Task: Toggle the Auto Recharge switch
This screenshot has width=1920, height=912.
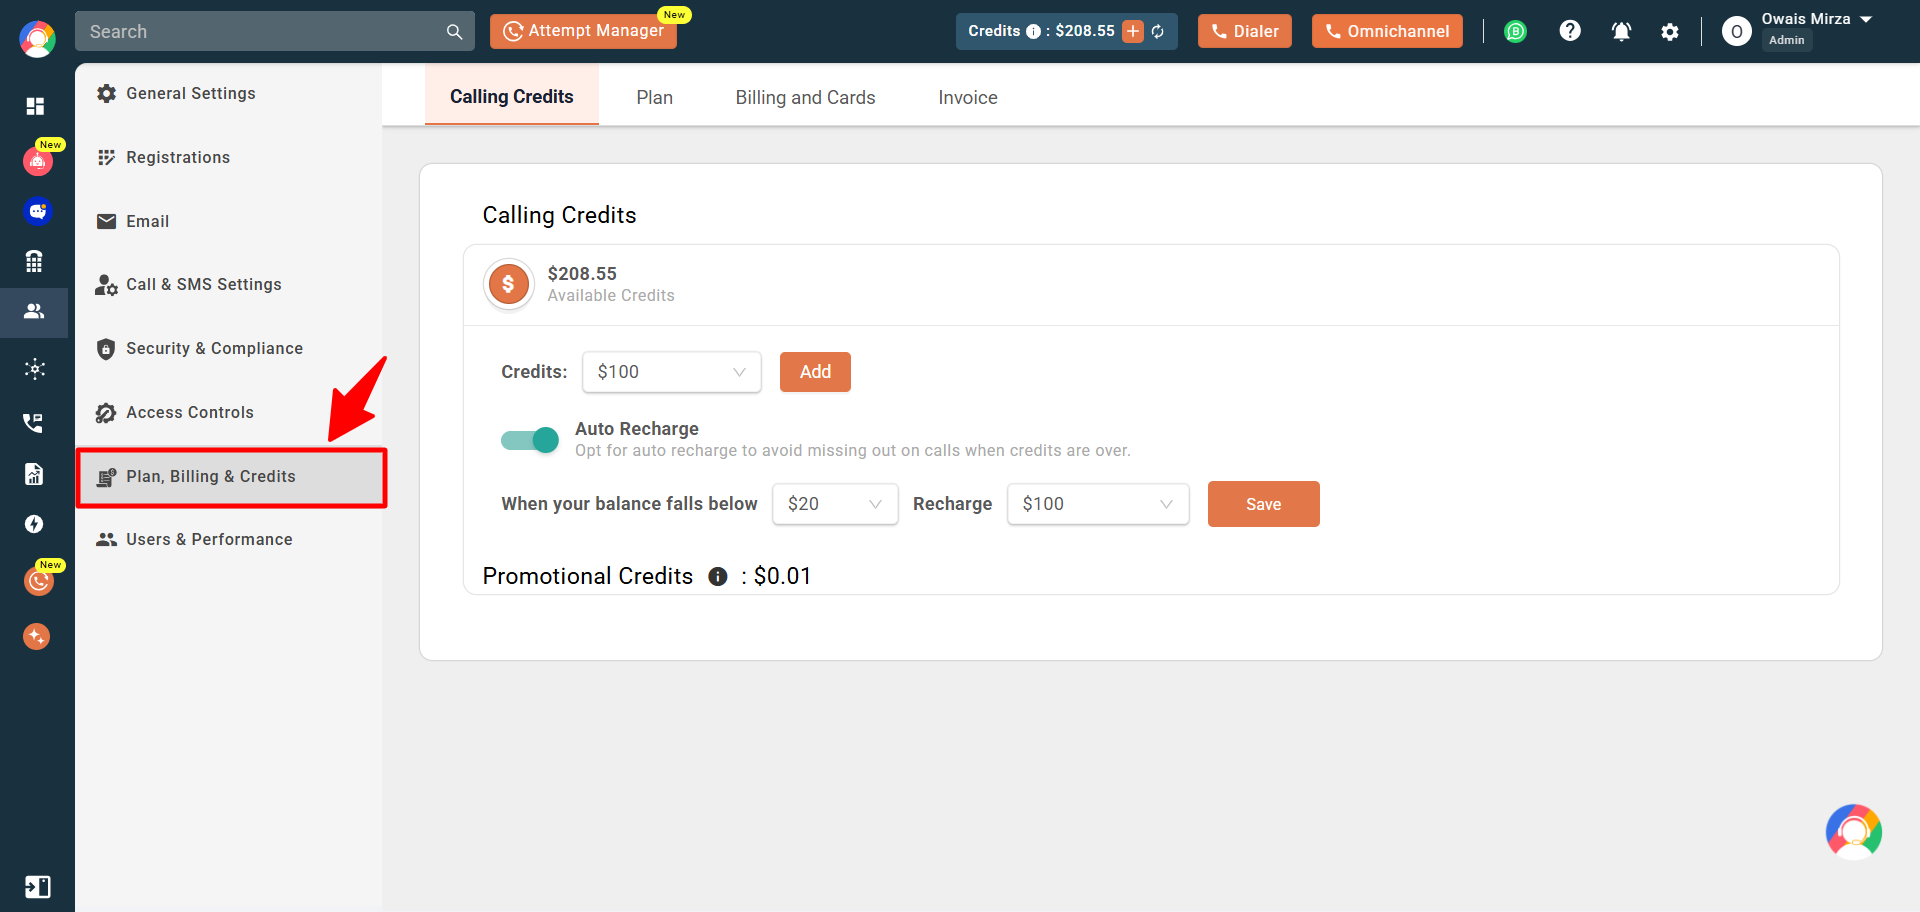Action: pyautogui.click(x=530, y=440)
